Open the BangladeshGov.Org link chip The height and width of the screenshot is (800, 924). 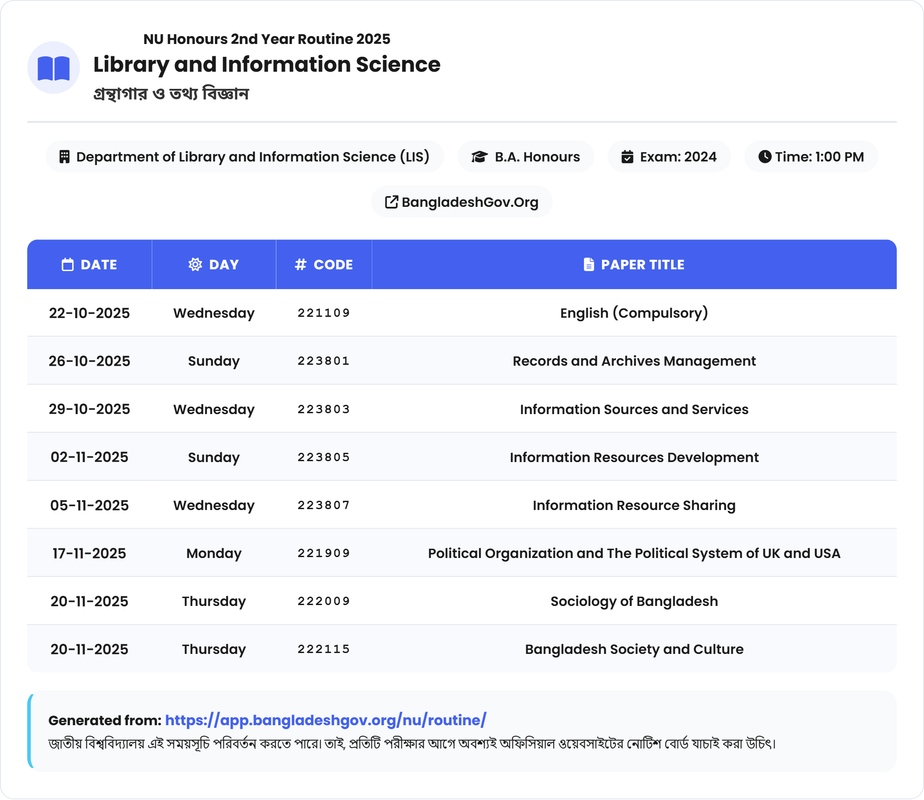pyautogui.click(x=462, y=202)
